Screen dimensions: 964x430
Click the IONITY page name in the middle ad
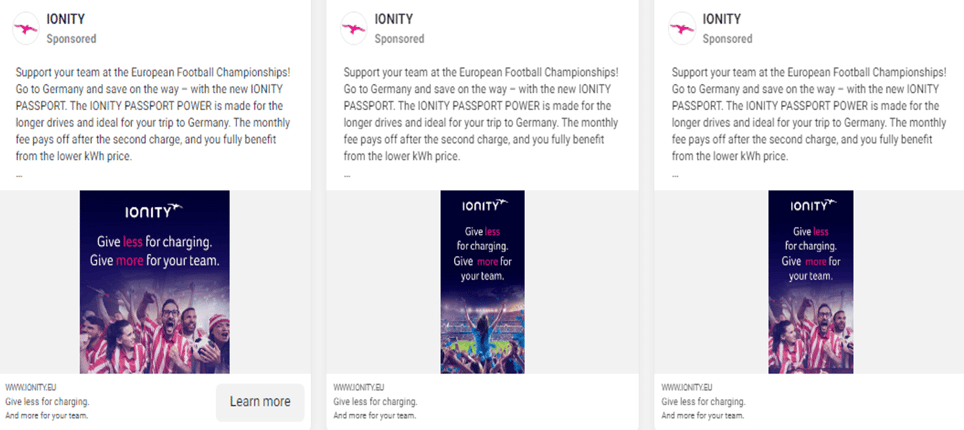pyautogui.click(x=394, y=19)
